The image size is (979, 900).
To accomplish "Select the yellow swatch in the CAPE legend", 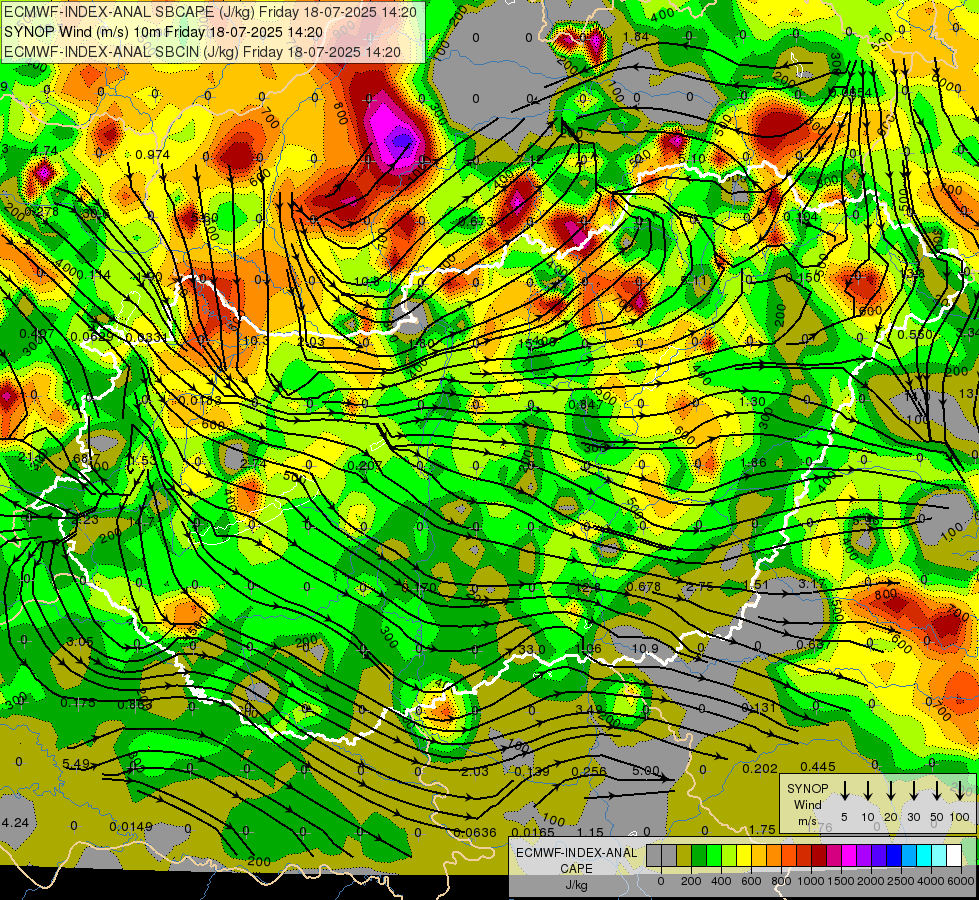I will tap(744, 856).
